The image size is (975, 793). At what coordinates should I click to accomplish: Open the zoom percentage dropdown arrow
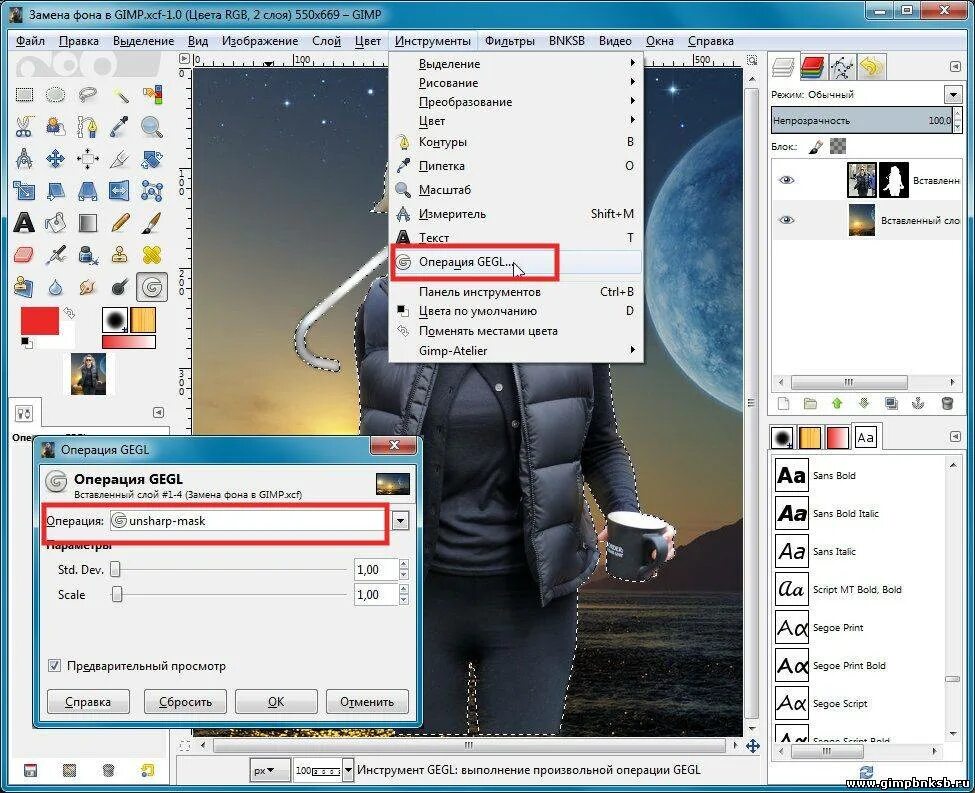click(x=348, y=770)
